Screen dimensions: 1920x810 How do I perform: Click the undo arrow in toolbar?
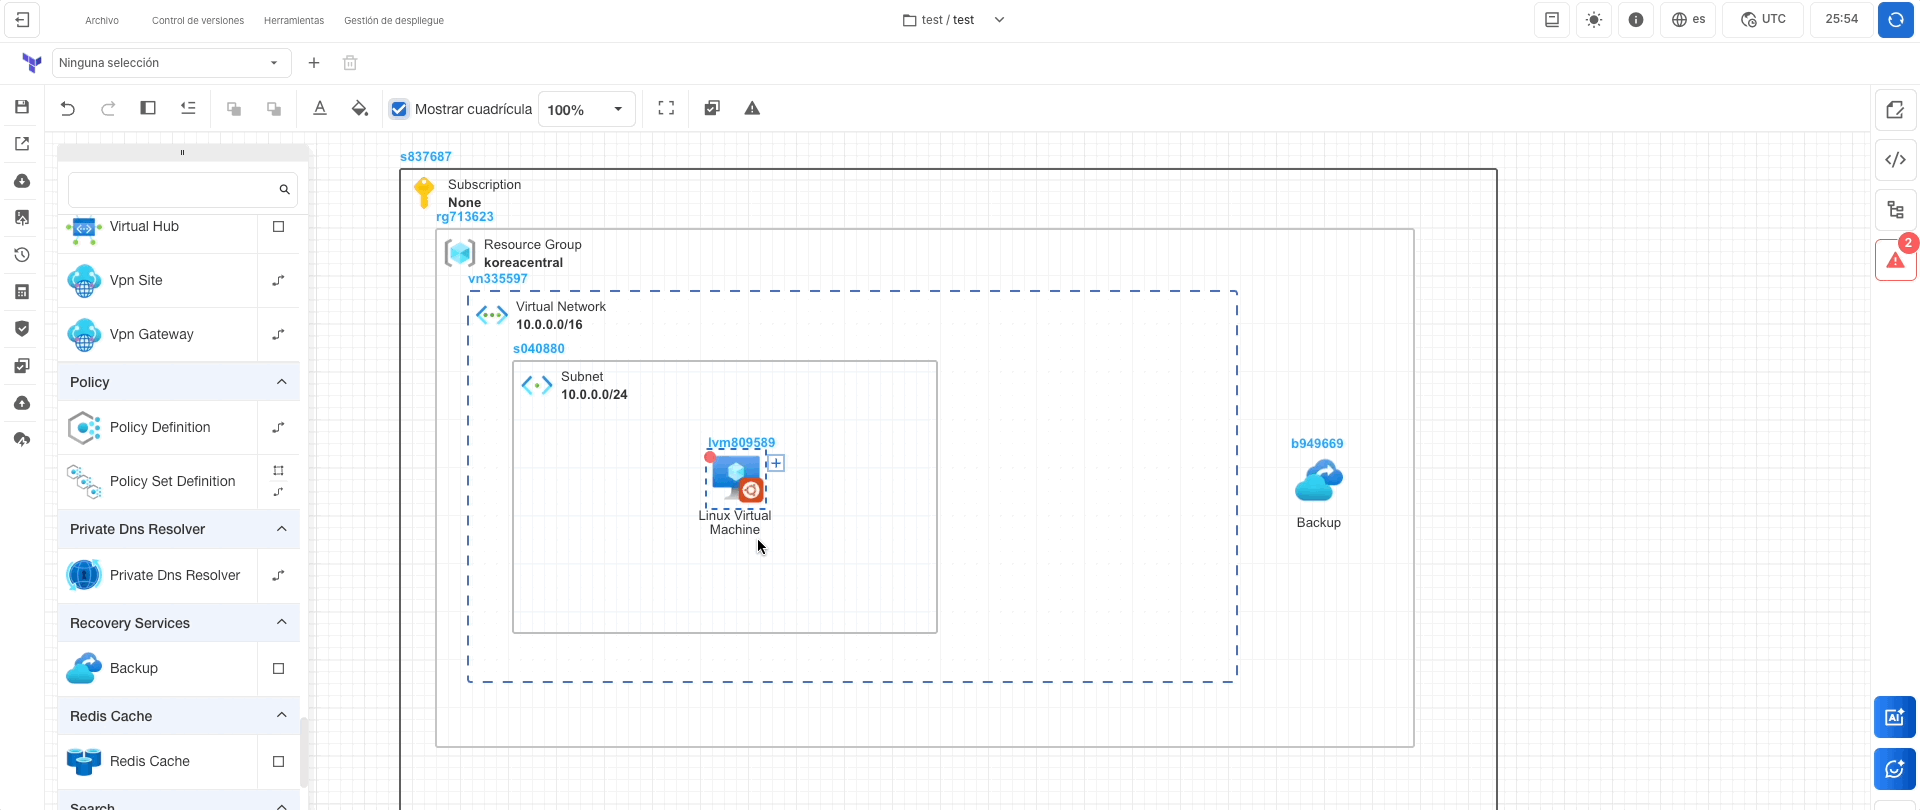(x=68, y=109)
